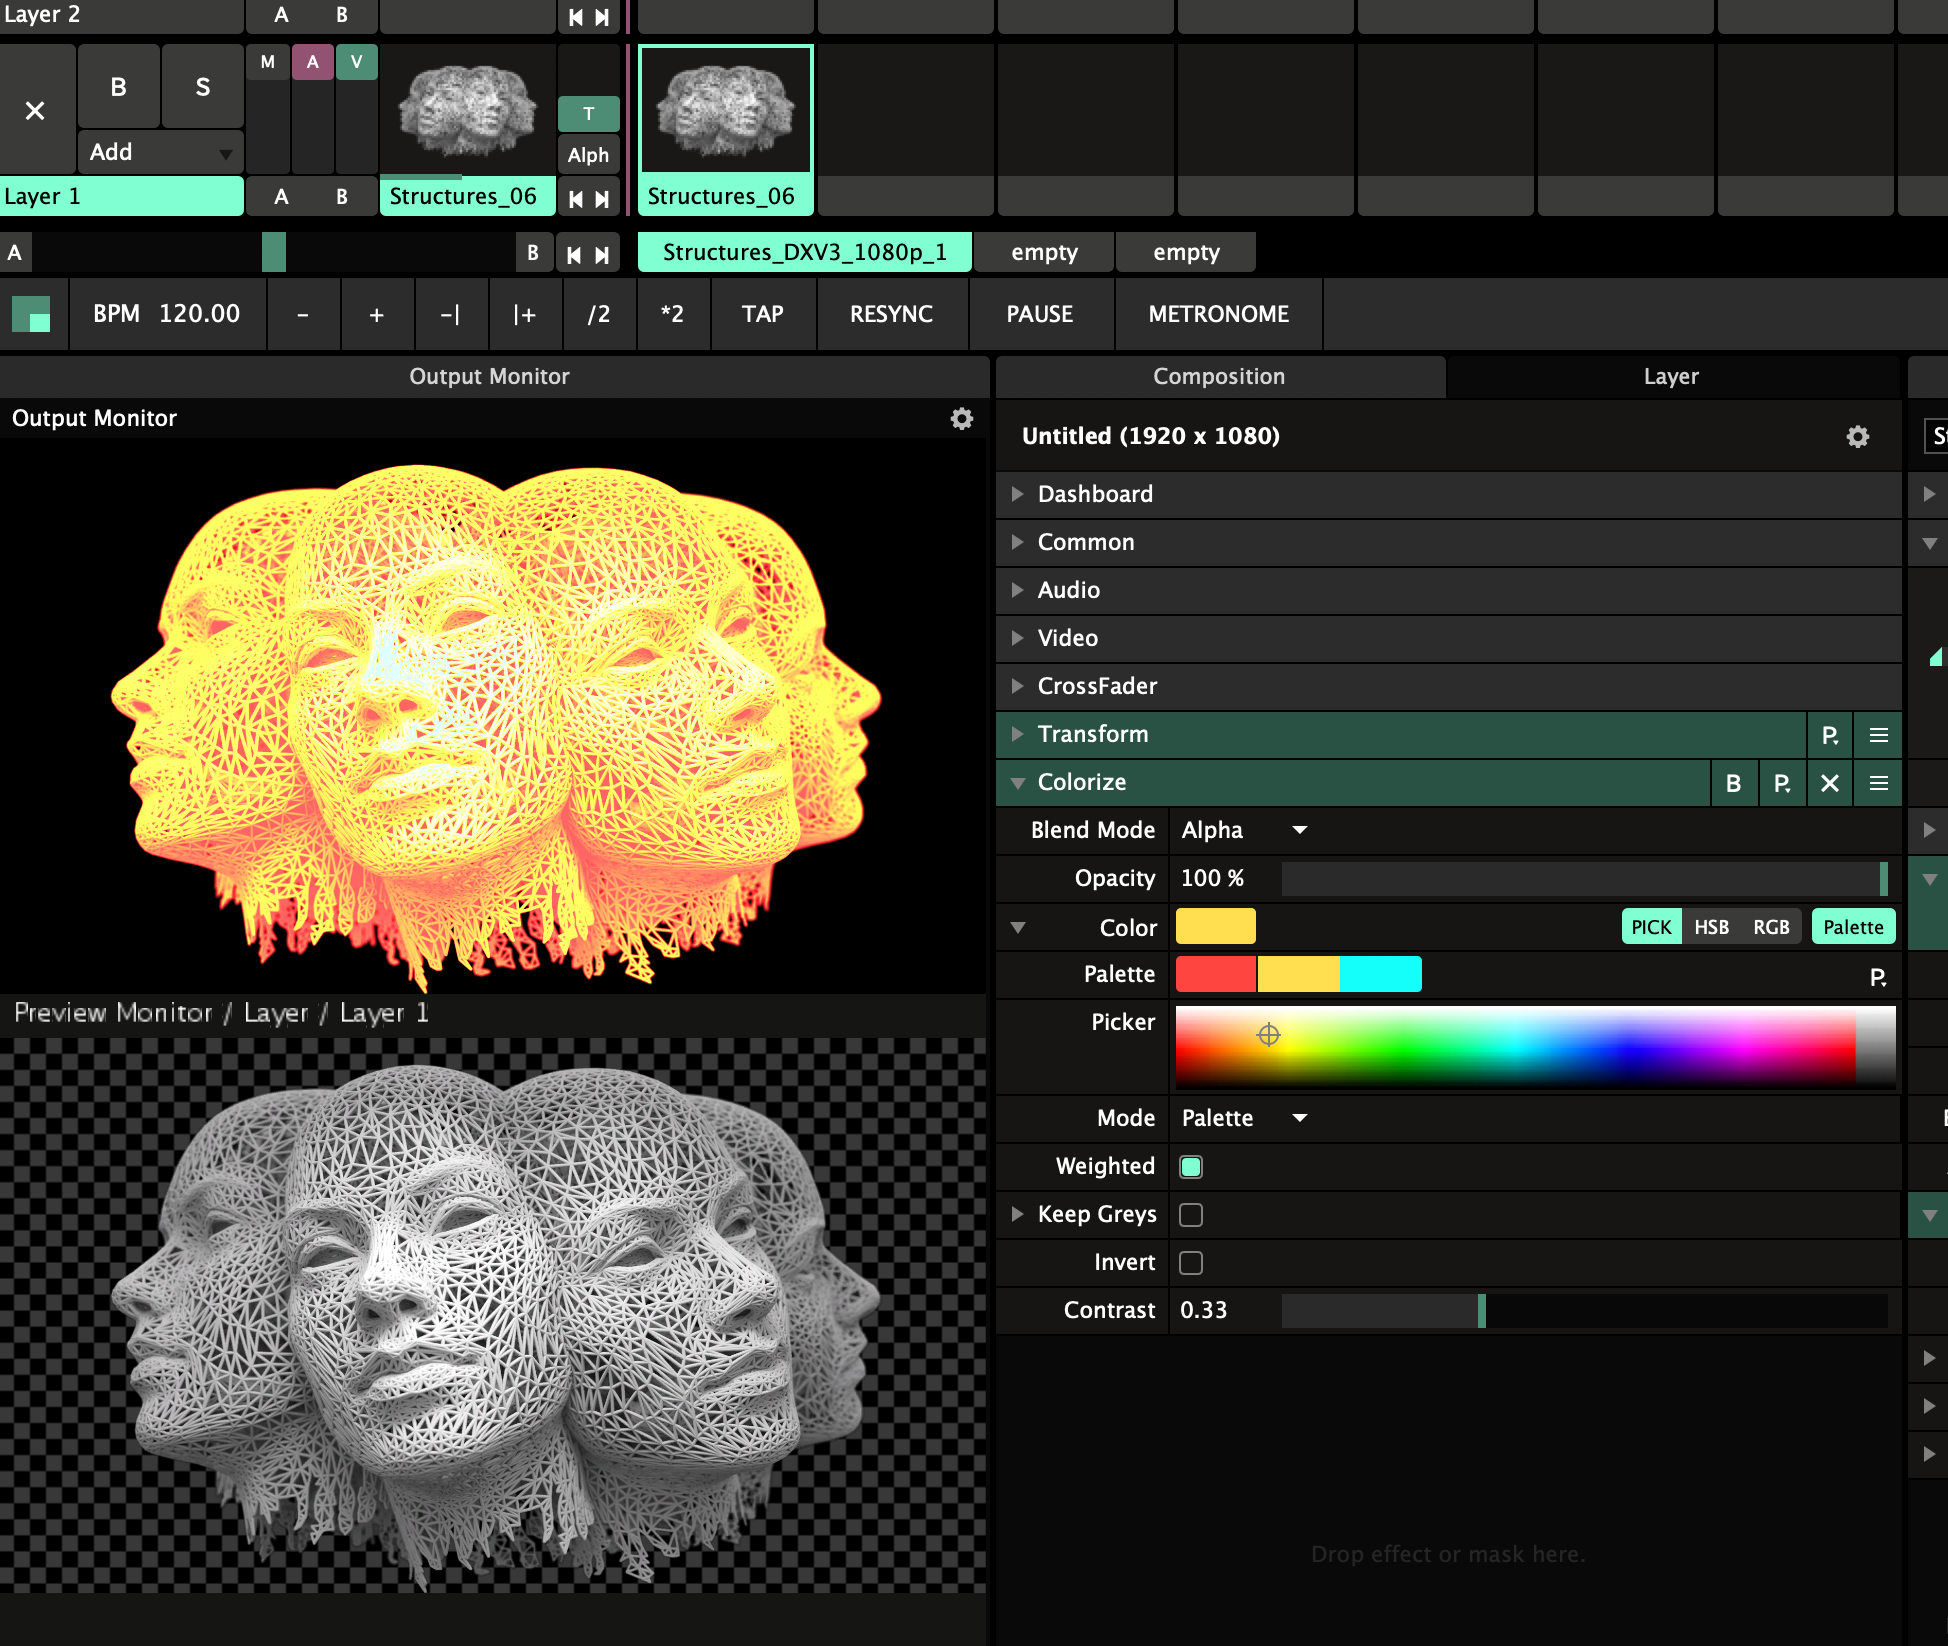Toggle Colorize bypass B button
The image size is (1948, 1646).
pyautogui.click(x=1733, y=783)
